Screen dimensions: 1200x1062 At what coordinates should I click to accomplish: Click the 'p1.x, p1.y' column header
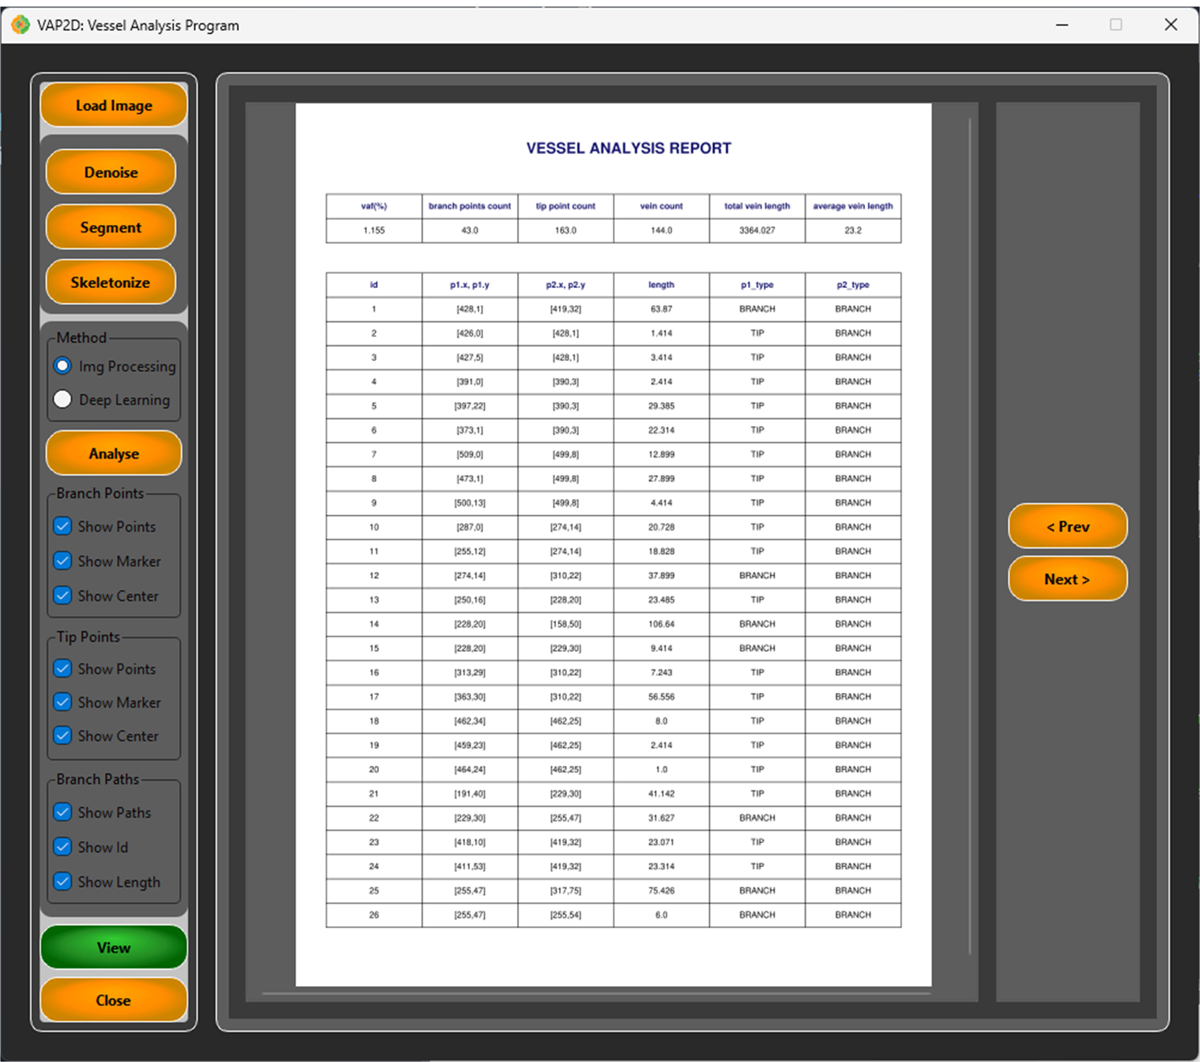tap(470, 285)
